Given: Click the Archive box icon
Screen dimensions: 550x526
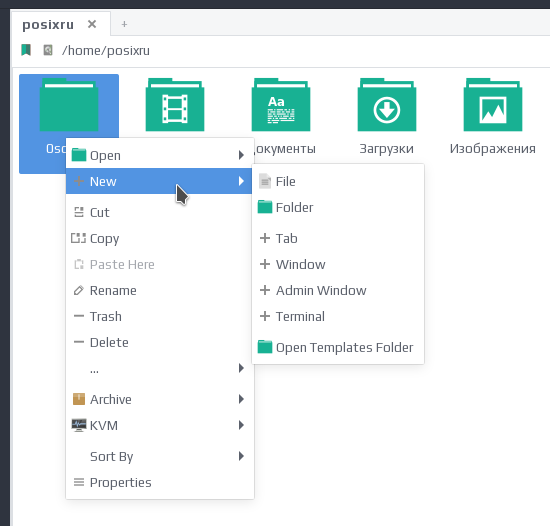Looking at the screenshot, I should tap(79, 399).
